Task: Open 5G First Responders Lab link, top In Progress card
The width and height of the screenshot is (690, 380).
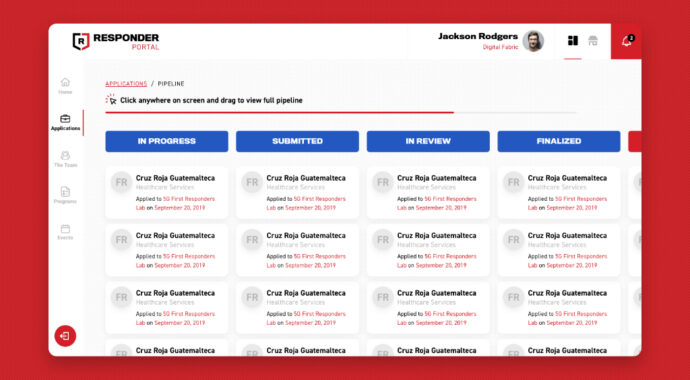Action: (x=175, y=203)
